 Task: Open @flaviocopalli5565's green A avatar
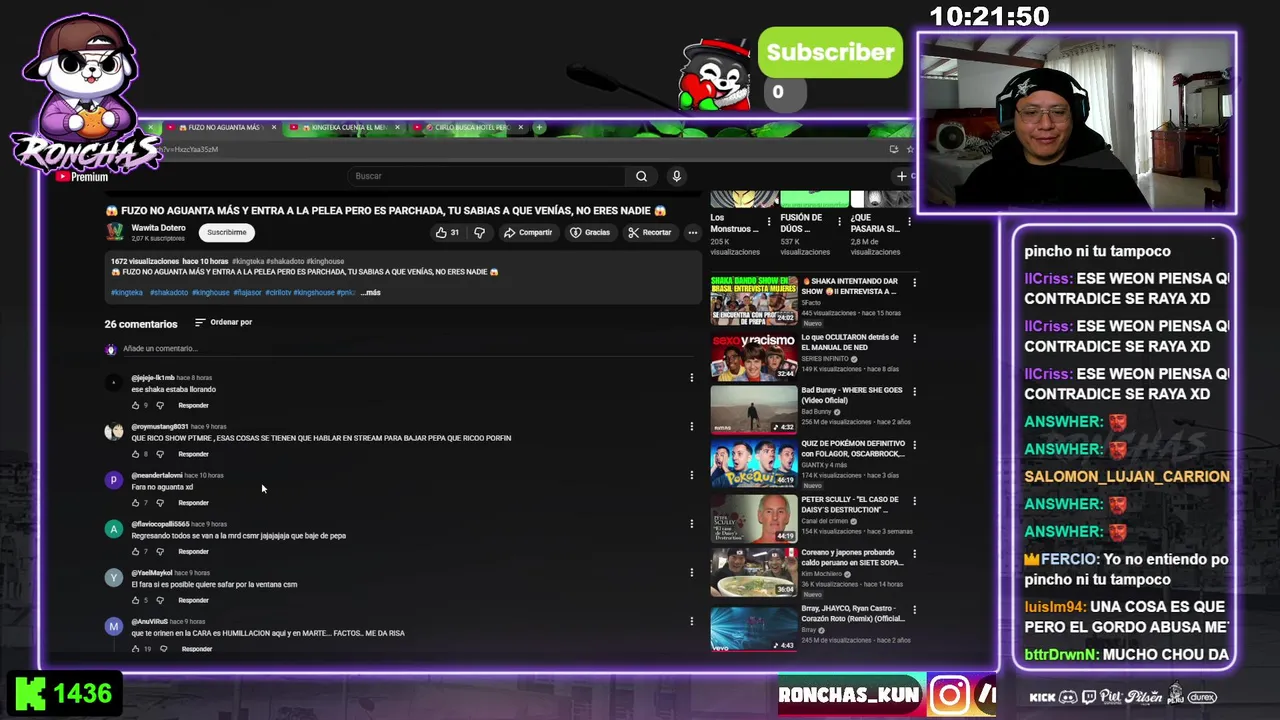click(x=113, y=529)
